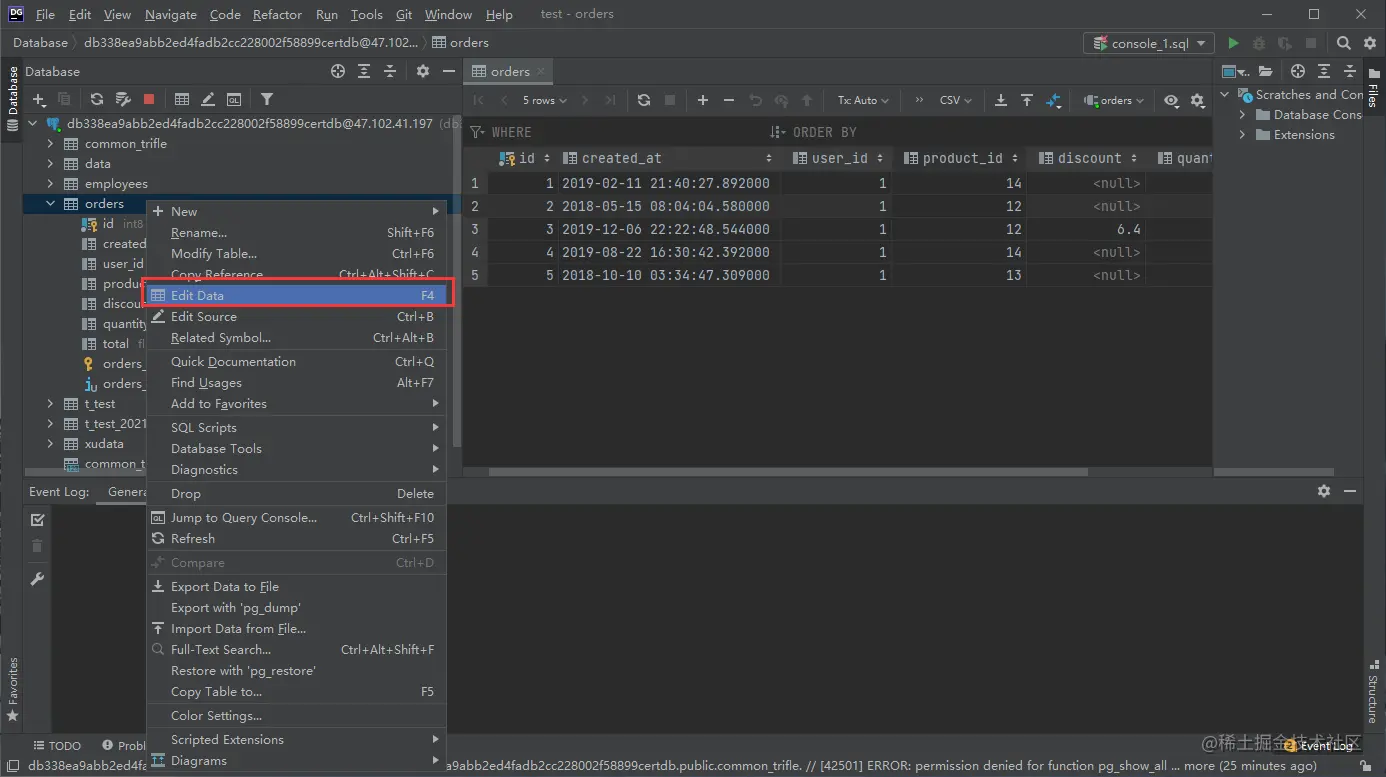Click Jump to Query Console...
Viewport: 1386px width, 777px height.
[x=296, y=517]
